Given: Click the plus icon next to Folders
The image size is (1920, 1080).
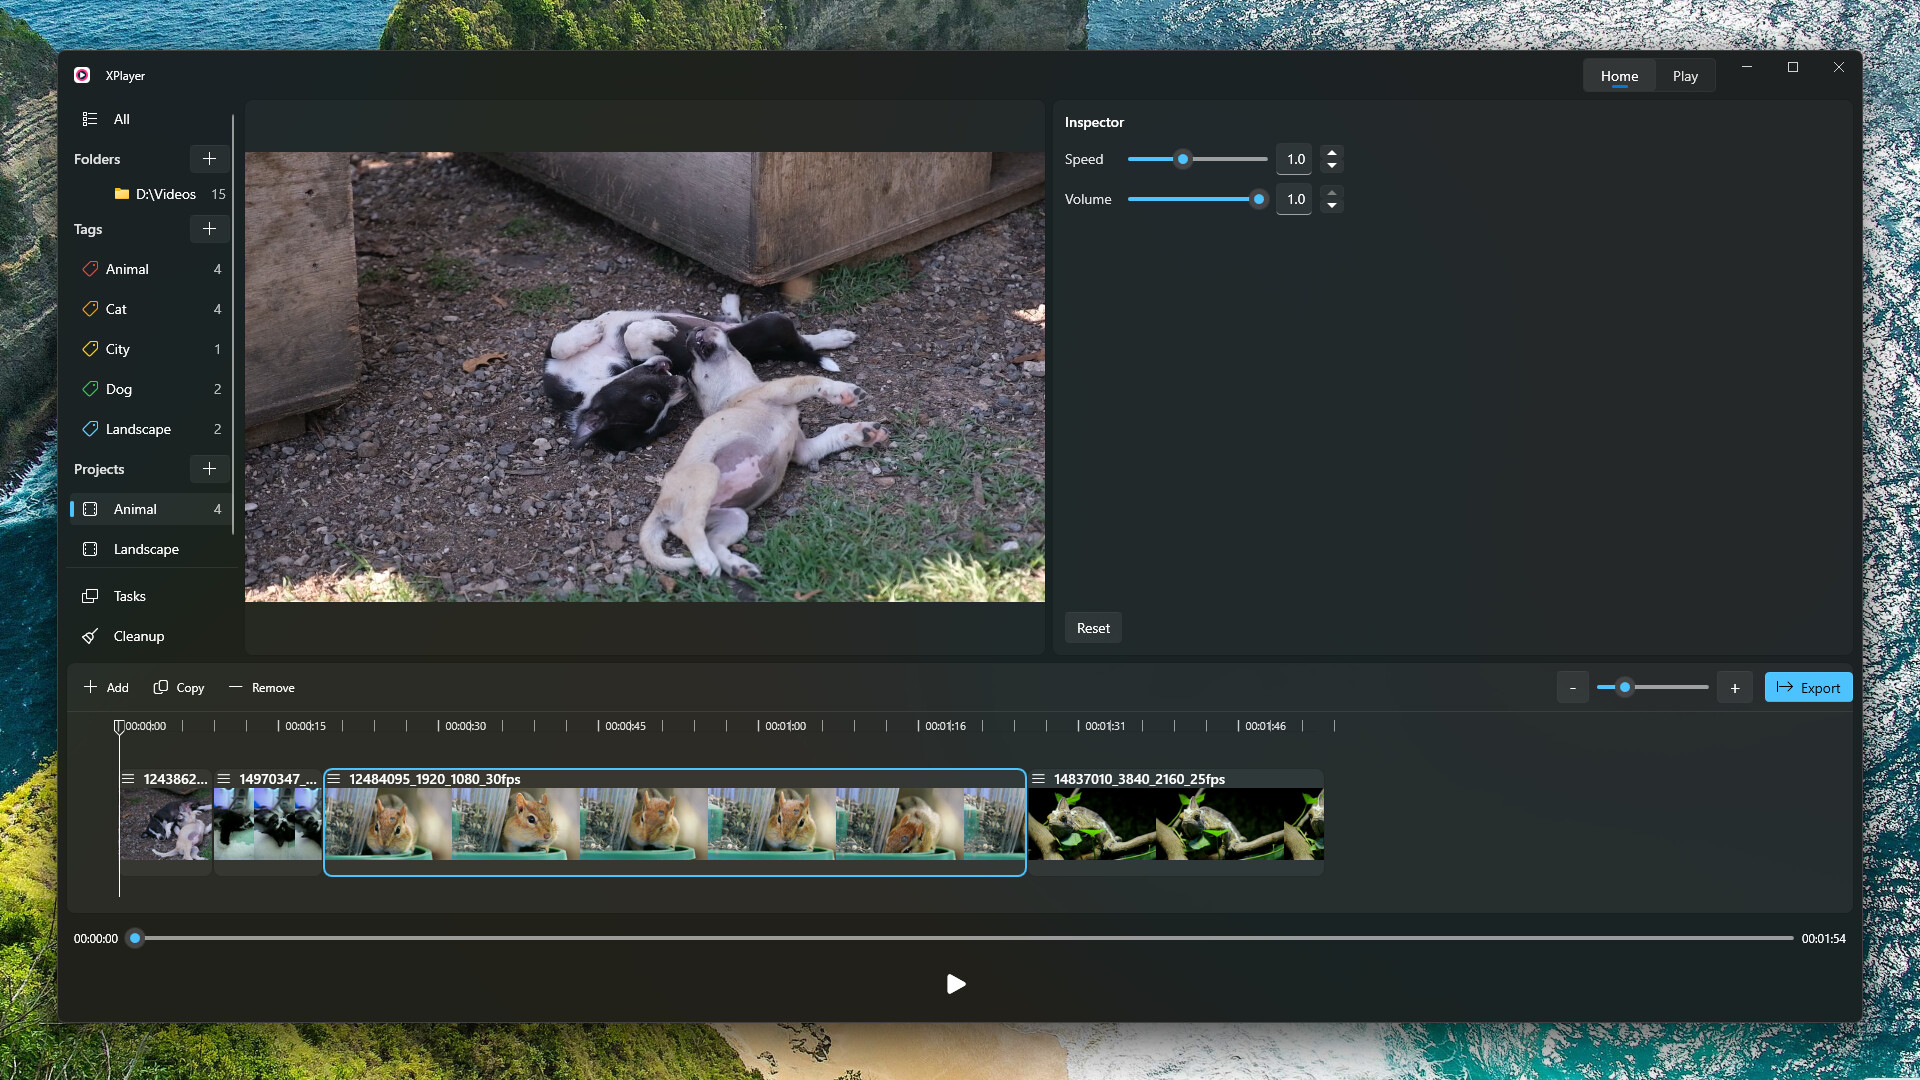Looking at the screenshot, I should click(209, 159).
